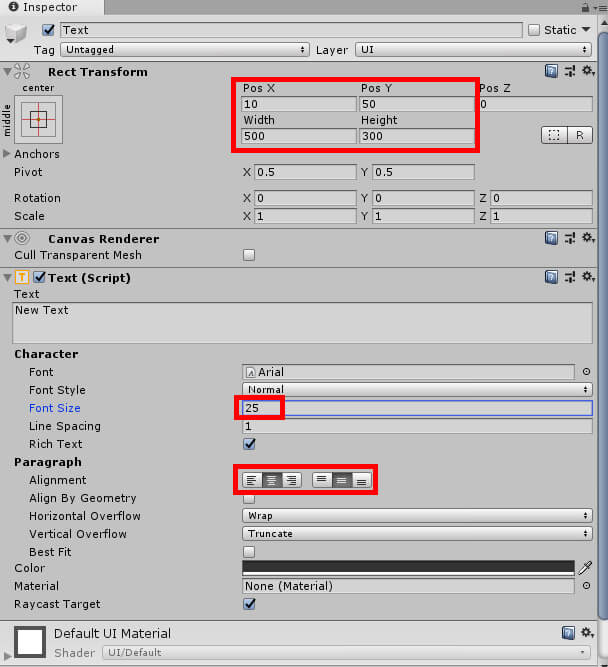Select left horizontal text alignment
This screenshot has width=608, height=667.
[x=252, y=480]
